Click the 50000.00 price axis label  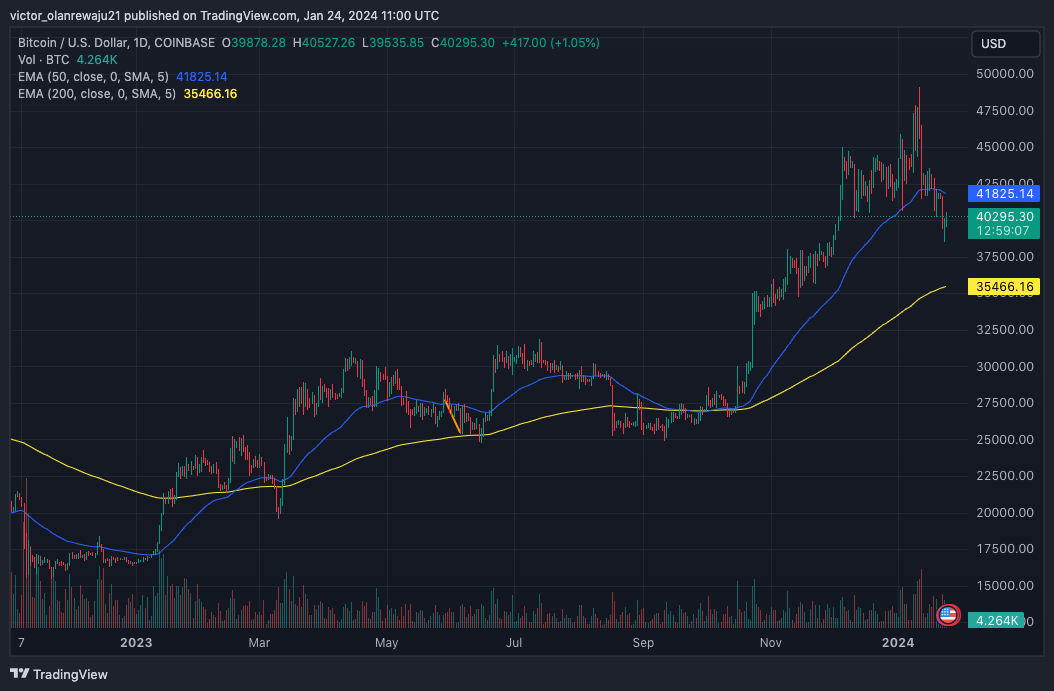click(1005, 74)
